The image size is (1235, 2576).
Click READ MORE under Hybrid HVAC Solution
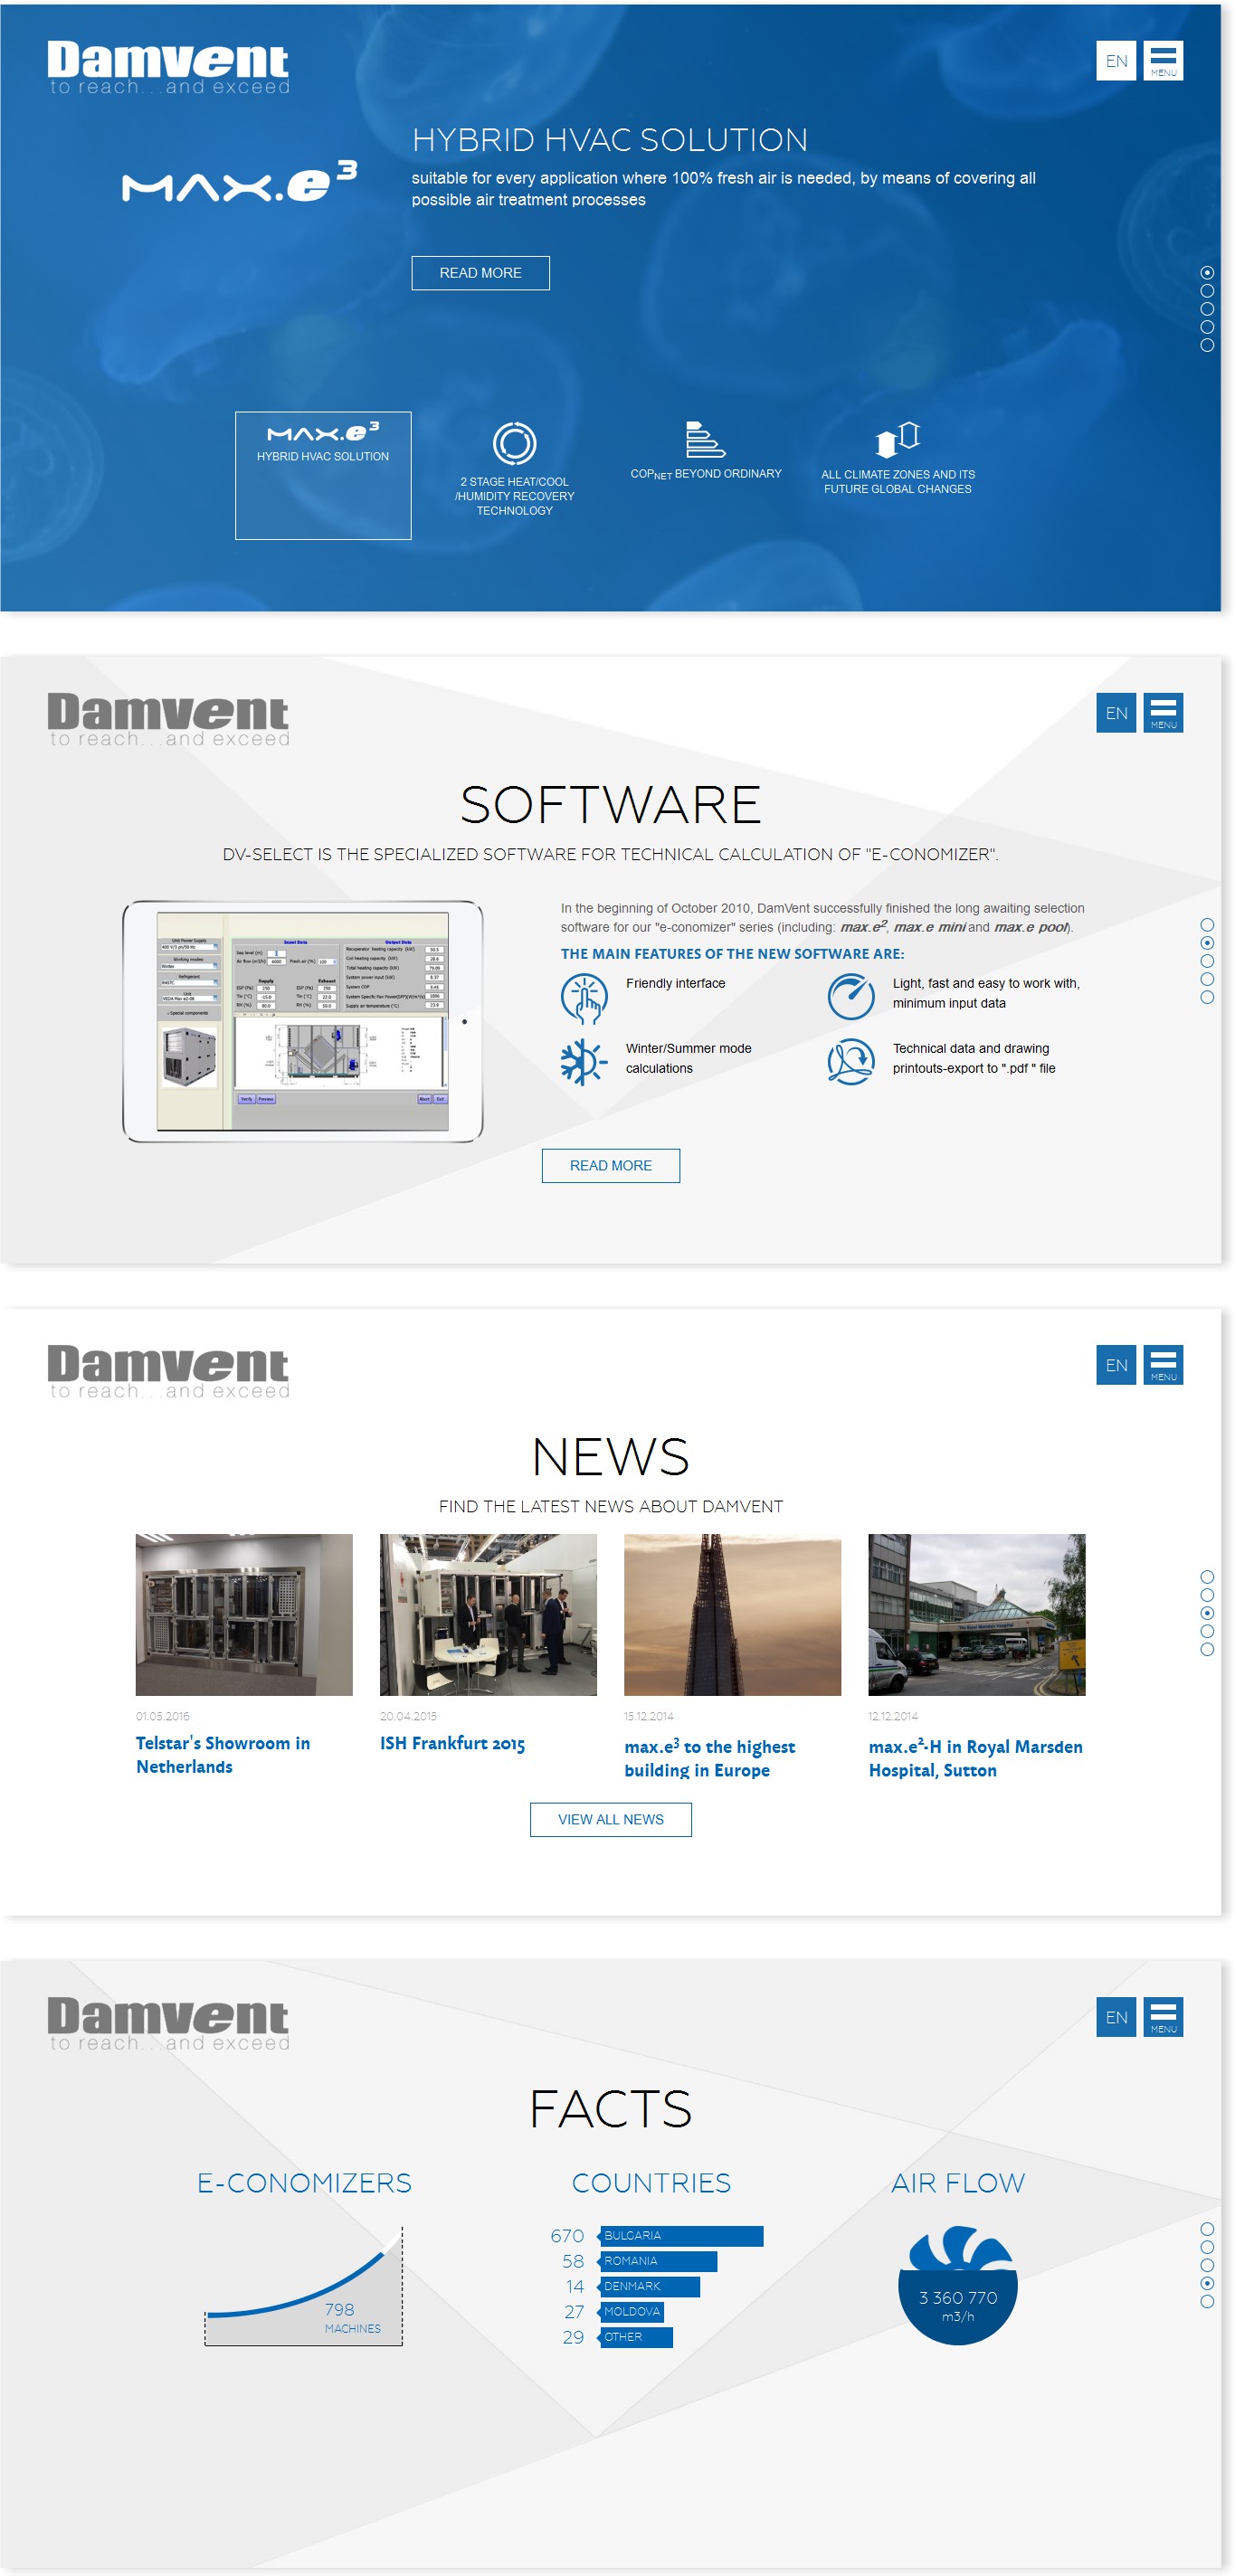tap(480, 273)
